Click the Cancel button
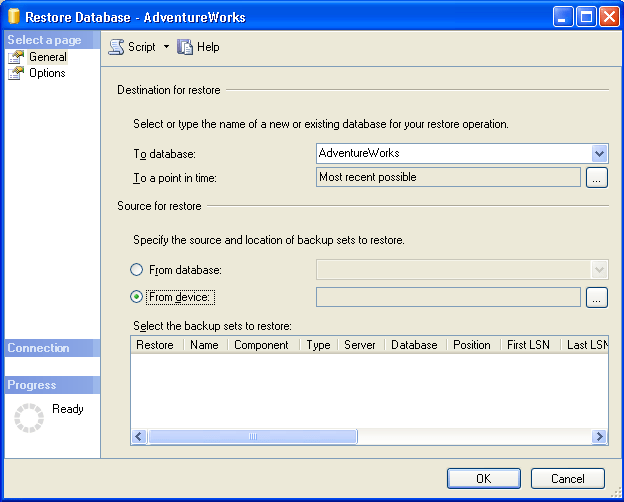This screenshot has width=624, height=502. coord(568,479)
